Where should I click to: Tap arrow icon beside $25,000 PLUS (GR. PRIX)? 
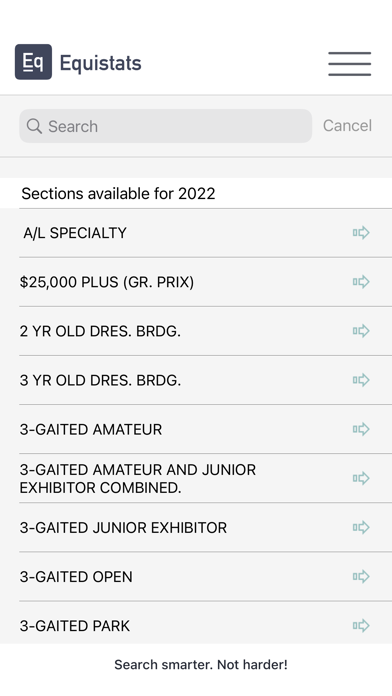(361, 282)
